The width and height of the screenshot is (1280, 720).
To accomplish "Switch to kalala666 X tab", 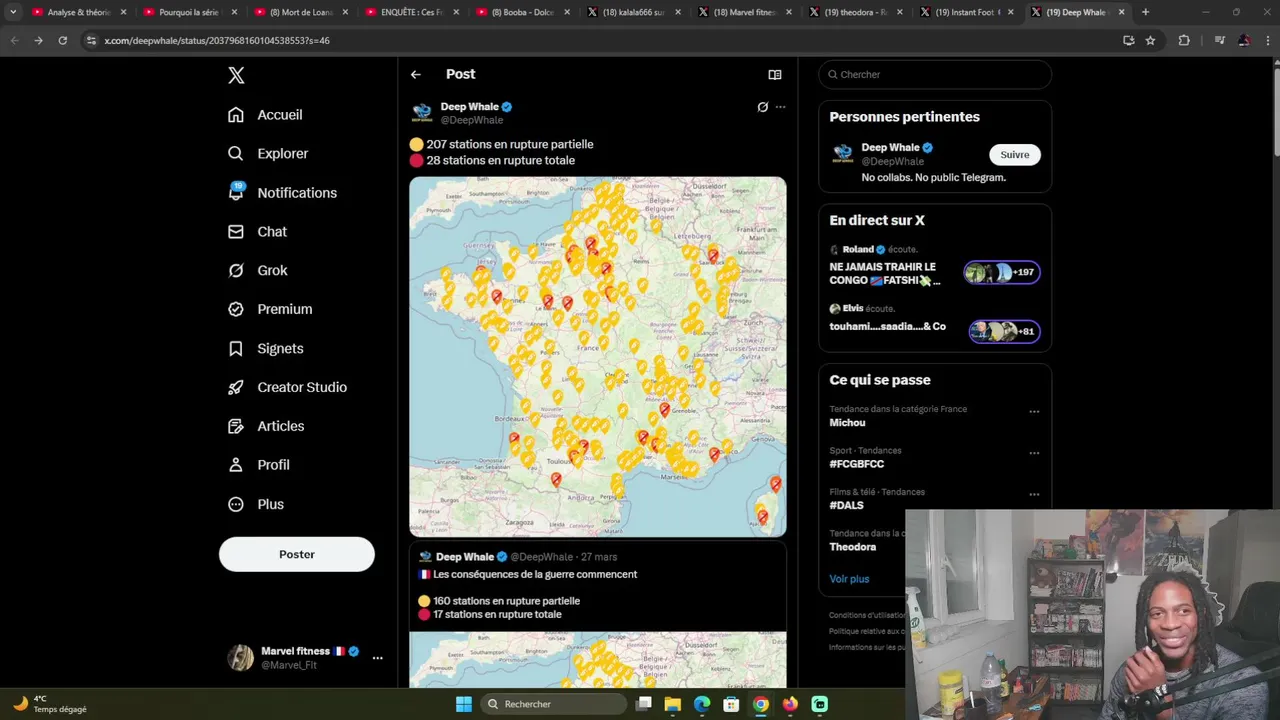I will [x=633, y=12].
